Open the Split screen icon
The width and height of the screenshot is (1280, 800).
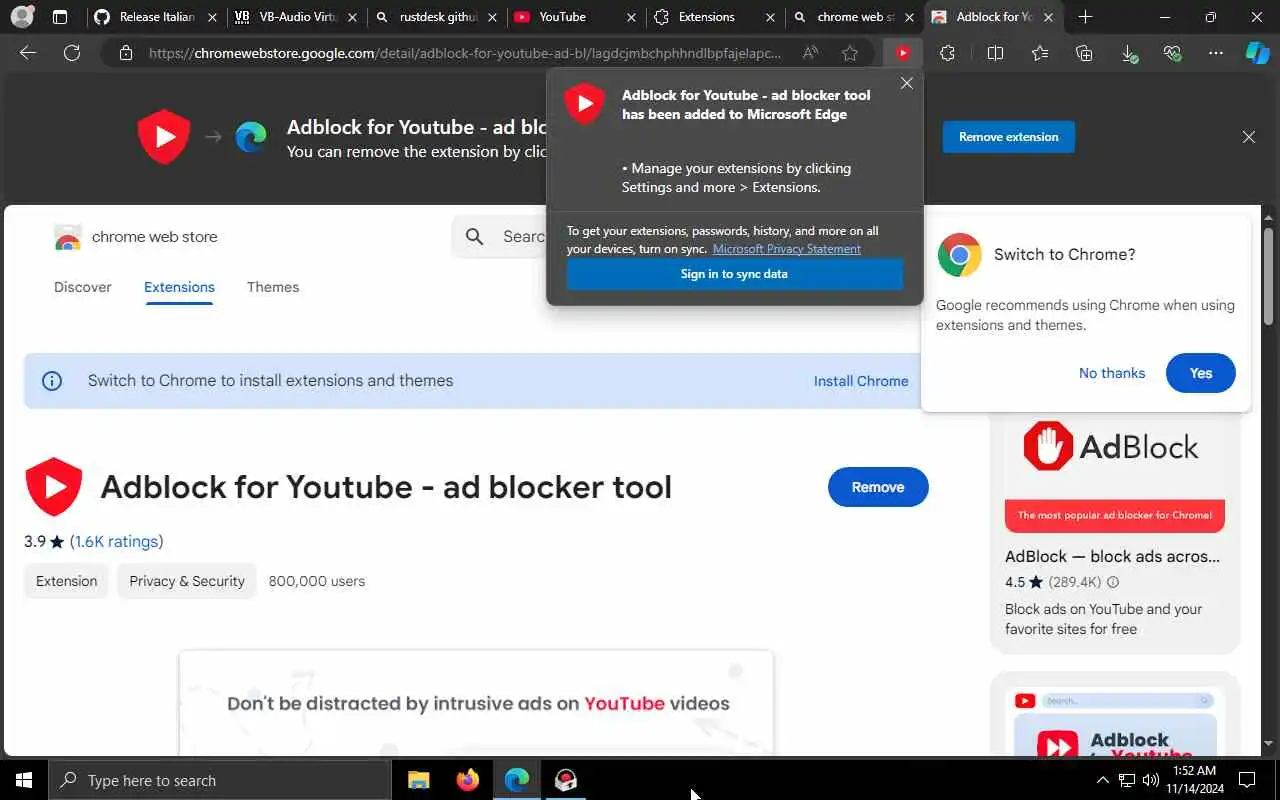995,53
